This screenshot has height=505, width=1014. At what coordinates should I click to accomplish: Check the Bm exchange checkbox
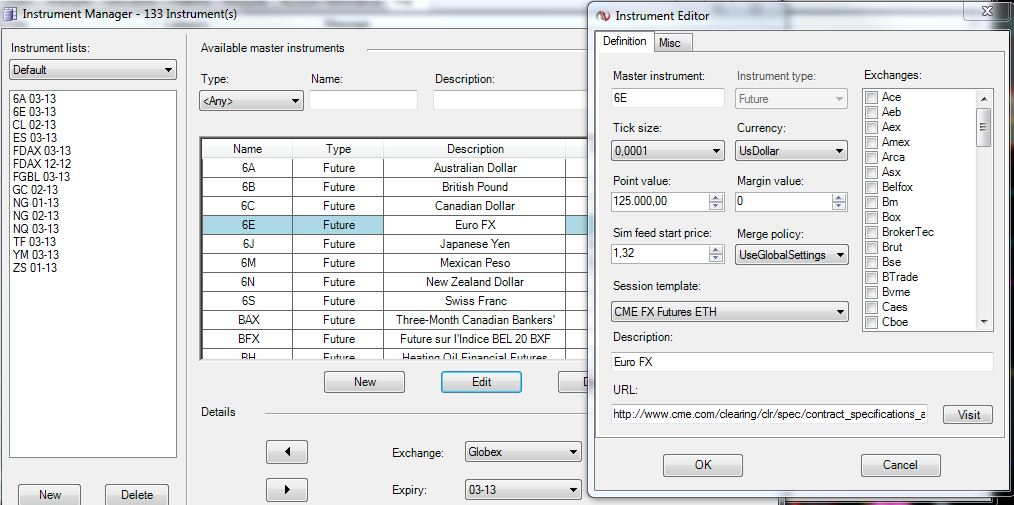872,202
